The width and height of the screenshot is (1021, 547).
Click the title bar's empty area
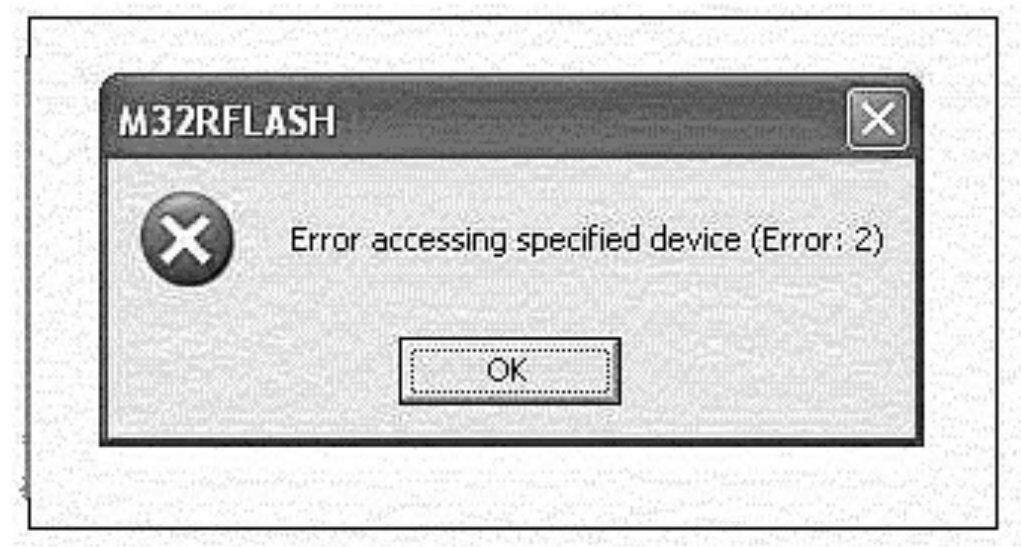pos(586,119)
